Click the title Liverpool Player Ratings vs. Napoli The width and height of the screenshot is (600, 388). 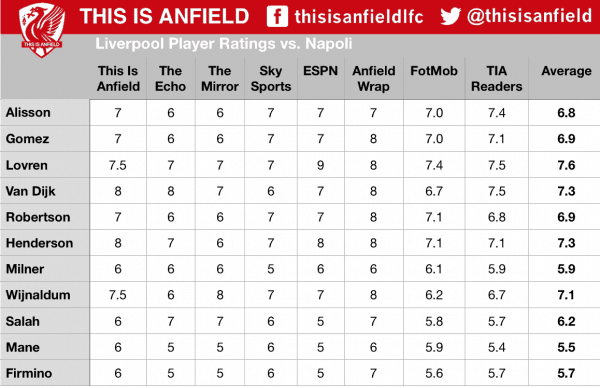(x=223, y=44)
